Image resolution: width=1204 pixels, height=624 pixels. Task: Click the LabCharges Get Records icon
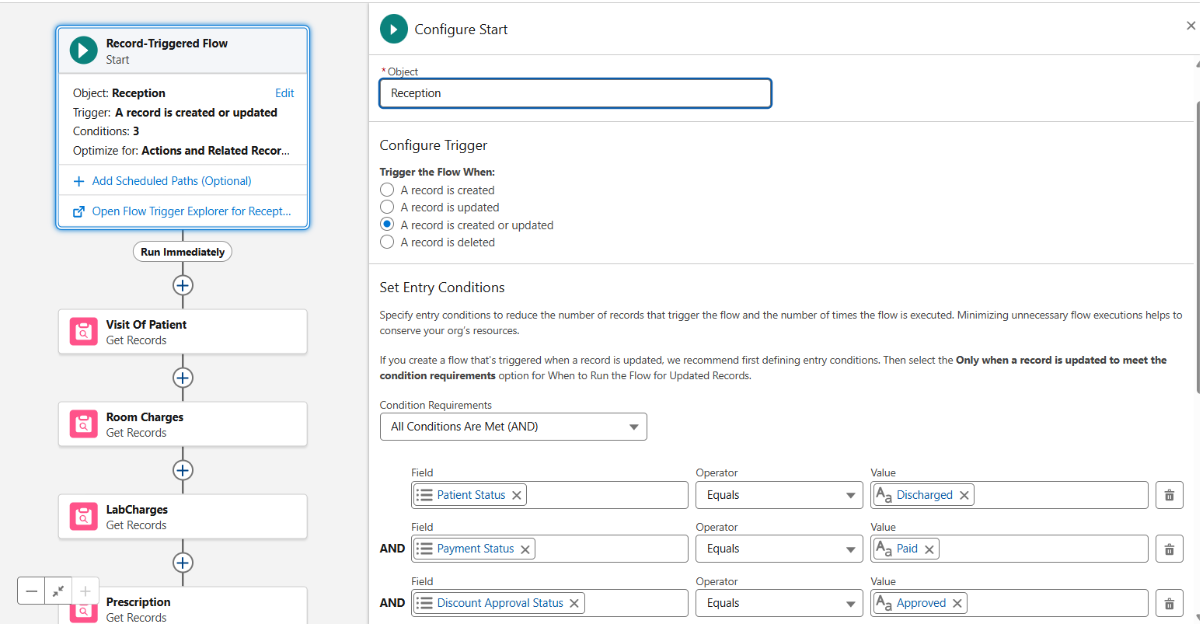point(83,517)
